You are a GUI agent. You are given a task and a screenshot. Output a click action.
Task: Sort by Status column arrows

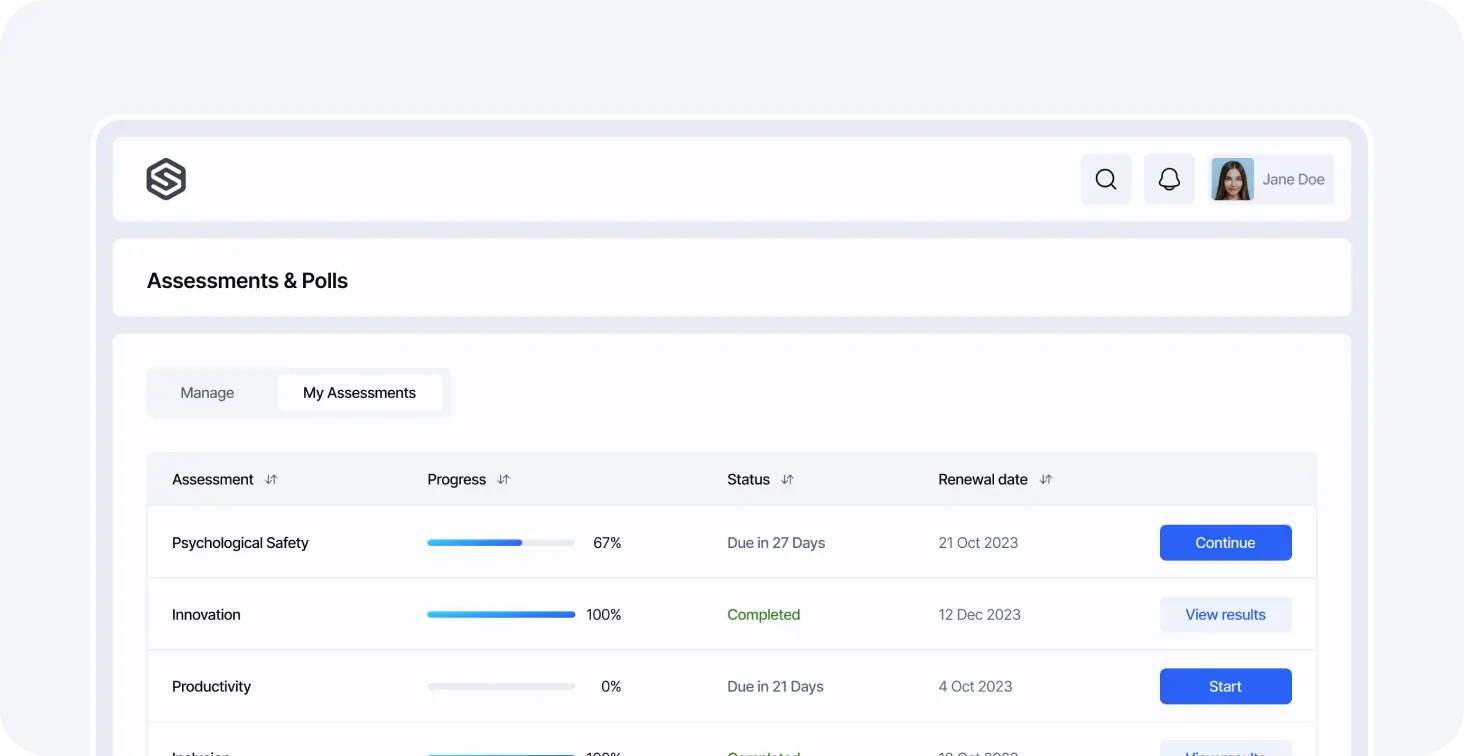[x=787, y=480]
